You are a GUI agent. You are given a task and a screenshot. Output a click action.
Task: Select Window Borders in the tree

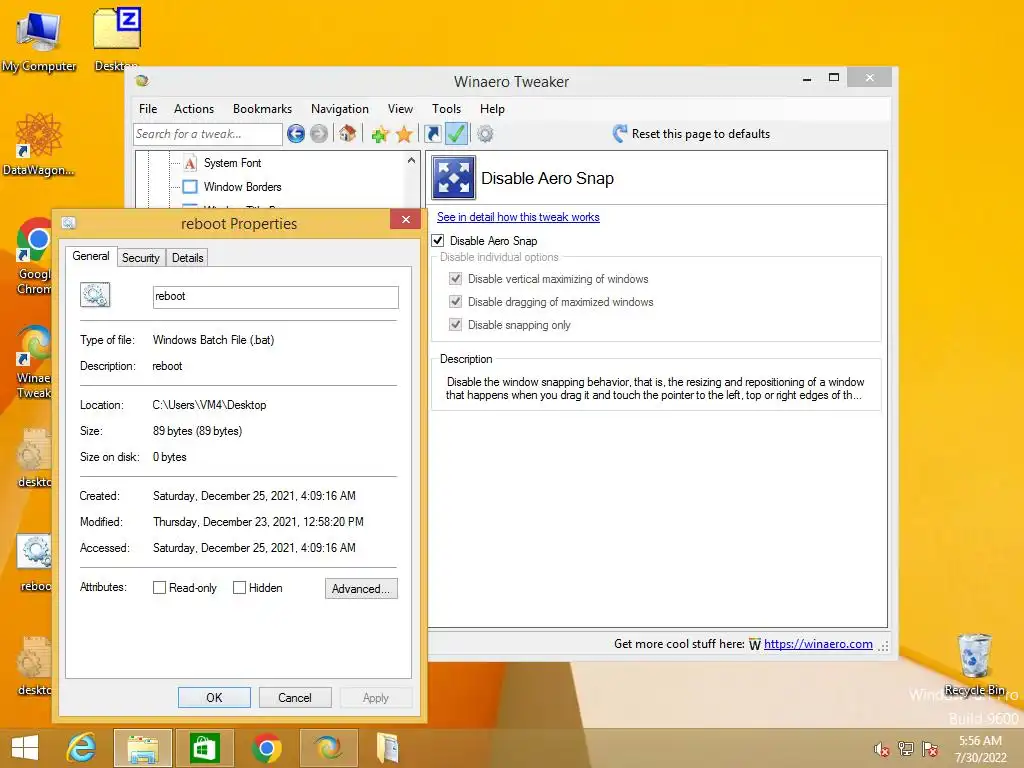tap(242, 187)
